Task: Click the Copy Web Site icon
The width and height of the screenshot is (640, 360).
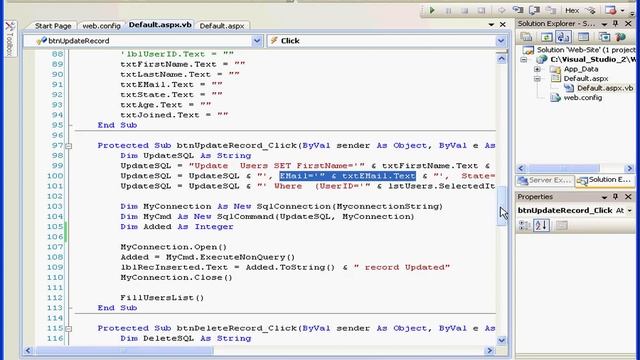Action: (604, 37)
